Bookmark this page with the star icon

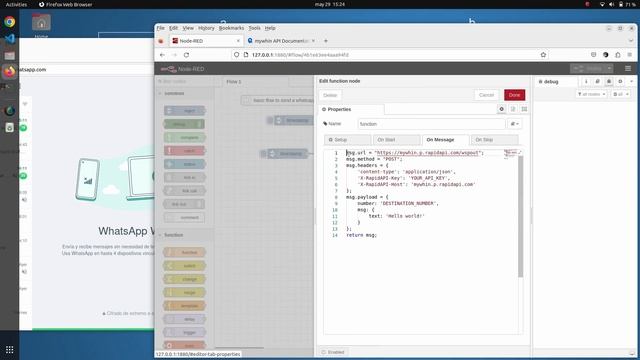[x=543, y=55]
